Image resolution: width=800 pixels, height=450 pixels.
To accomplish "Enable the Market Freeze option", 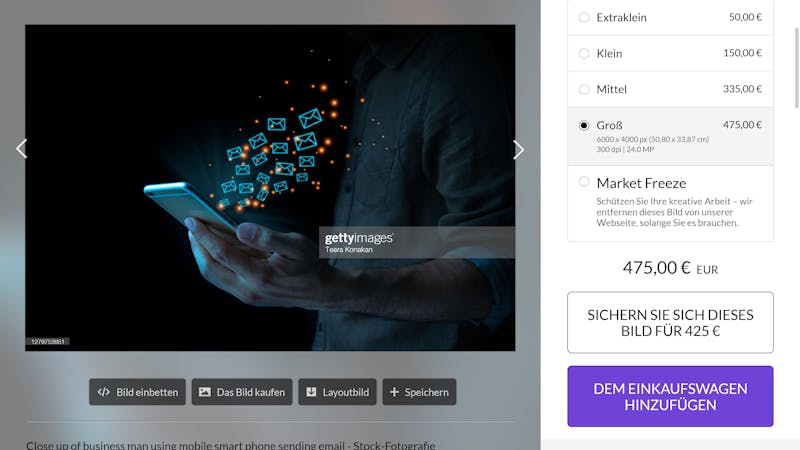I will 584,182.
